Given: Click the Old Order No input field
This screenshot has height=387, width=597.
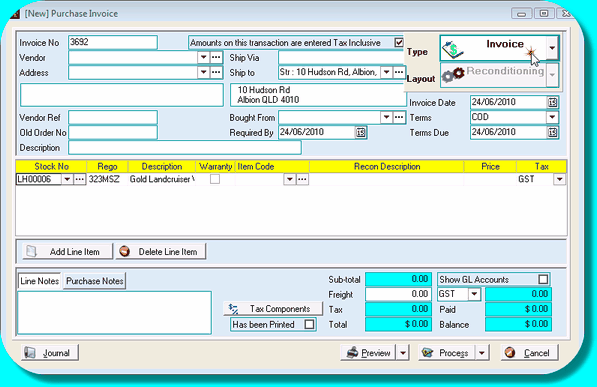Looking at the screenshot, I should pos(113,133).
